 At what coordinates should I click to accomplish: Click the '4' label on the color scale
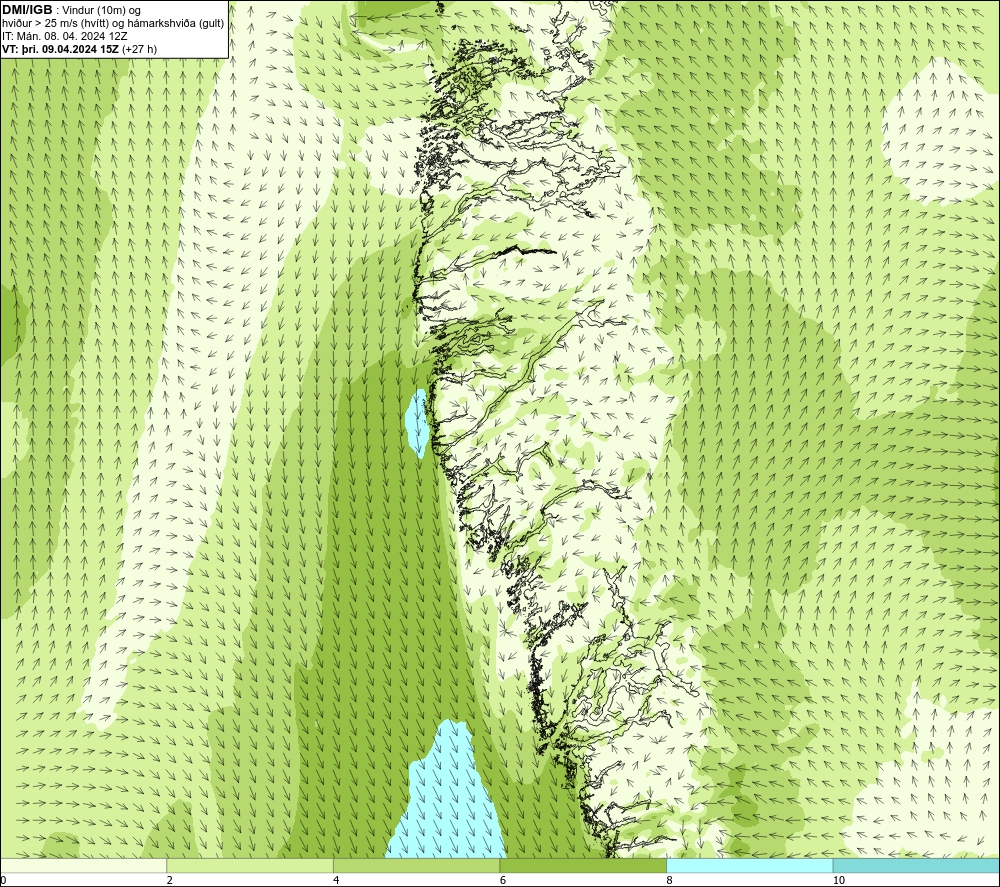(x=336, y=880)
